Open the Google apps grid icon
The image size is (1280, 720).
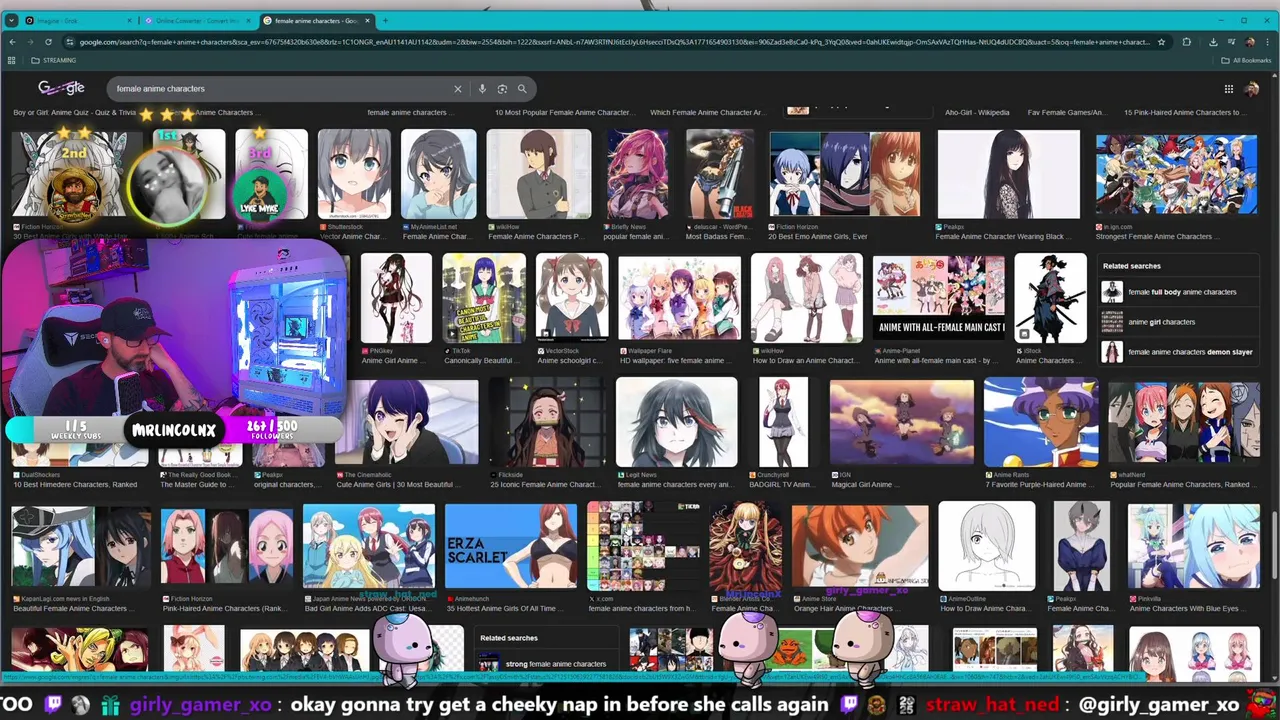(1228, 89)
